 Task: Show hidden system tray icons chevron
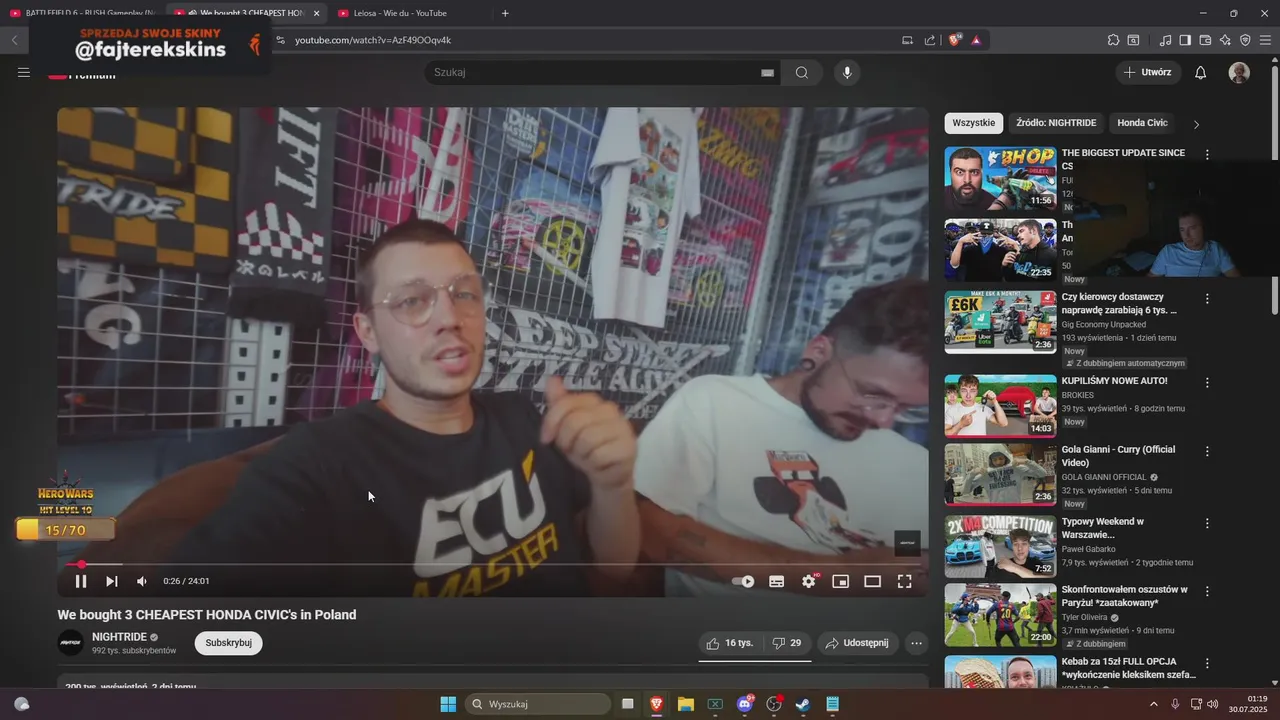1154,704
